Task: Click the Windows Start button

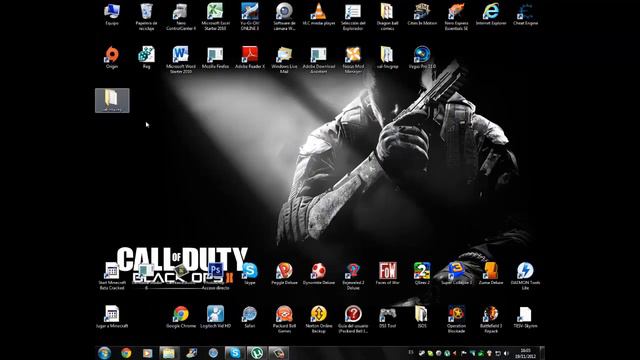Action: pyautogui.click(x=104, y=353)
